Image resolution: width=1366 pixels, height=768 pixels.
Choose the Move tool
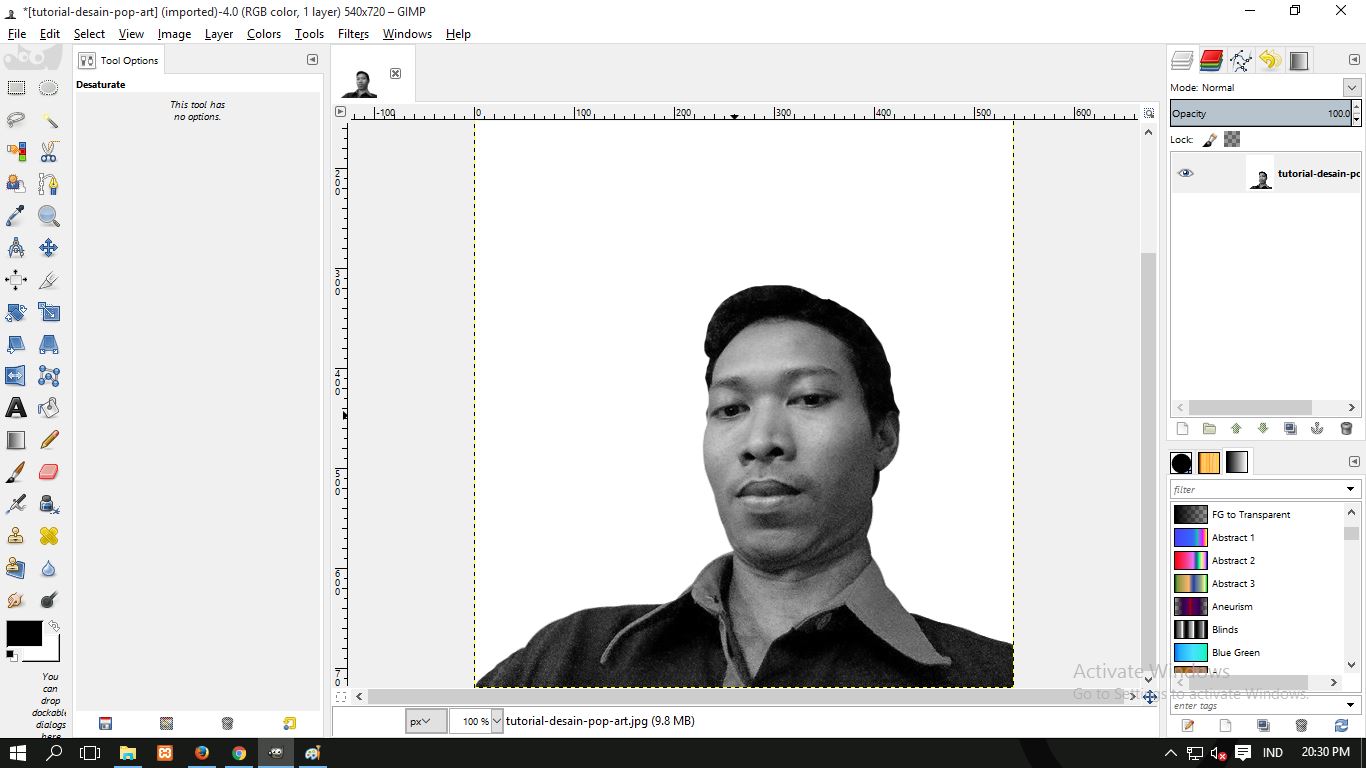pos(48,248)
